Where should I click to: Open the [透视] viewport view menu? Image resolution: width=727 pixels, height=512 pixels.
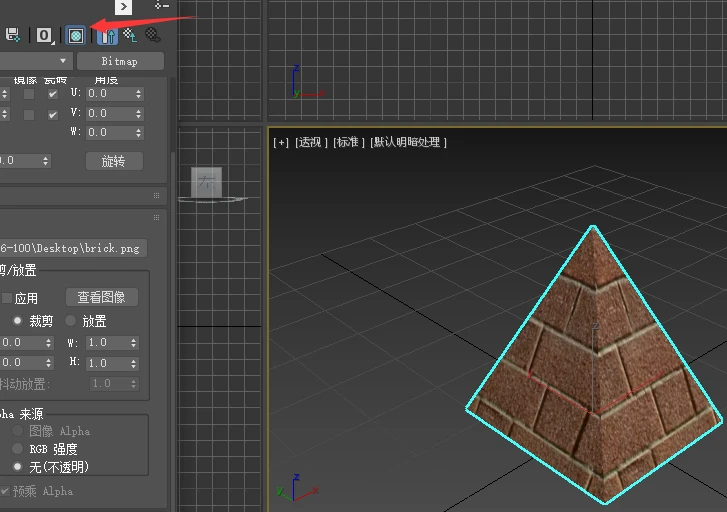312,142
